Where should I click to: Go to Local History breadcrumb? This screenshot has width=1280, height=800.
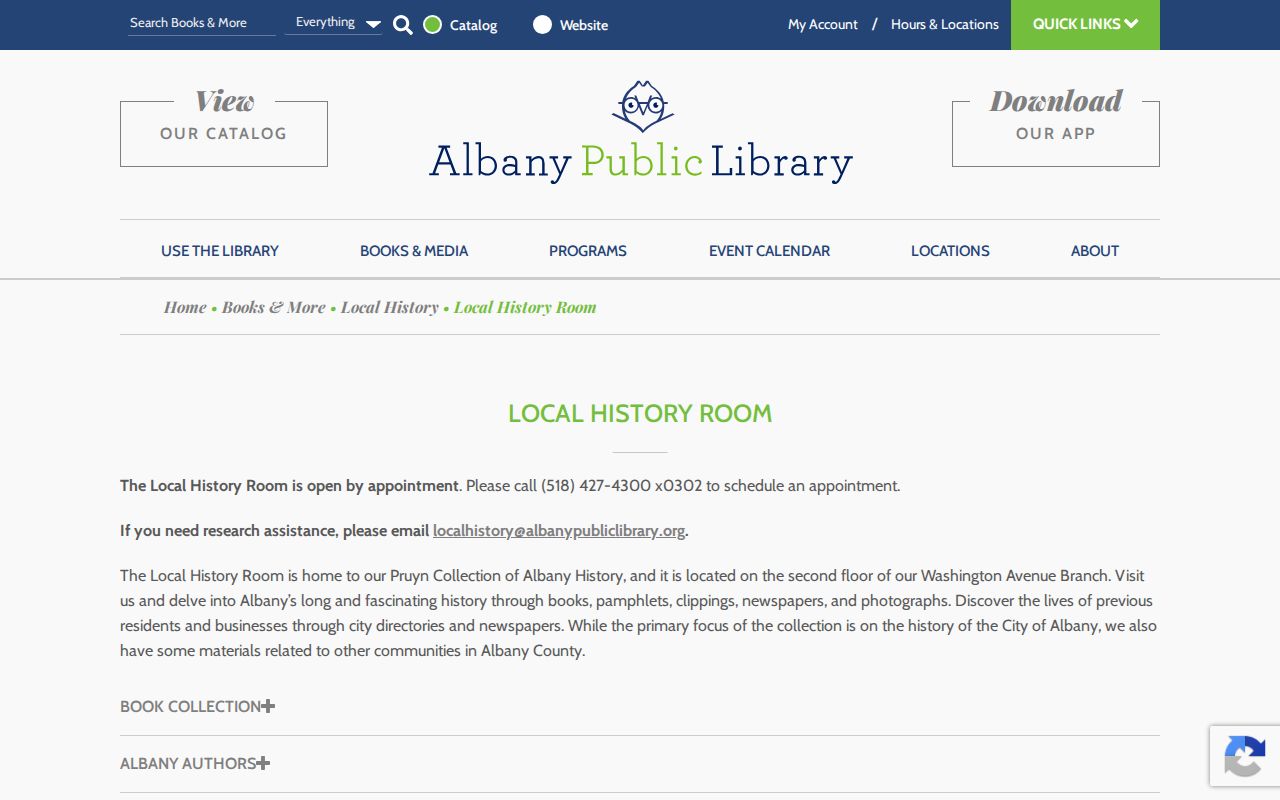click(x=390, y=307)
